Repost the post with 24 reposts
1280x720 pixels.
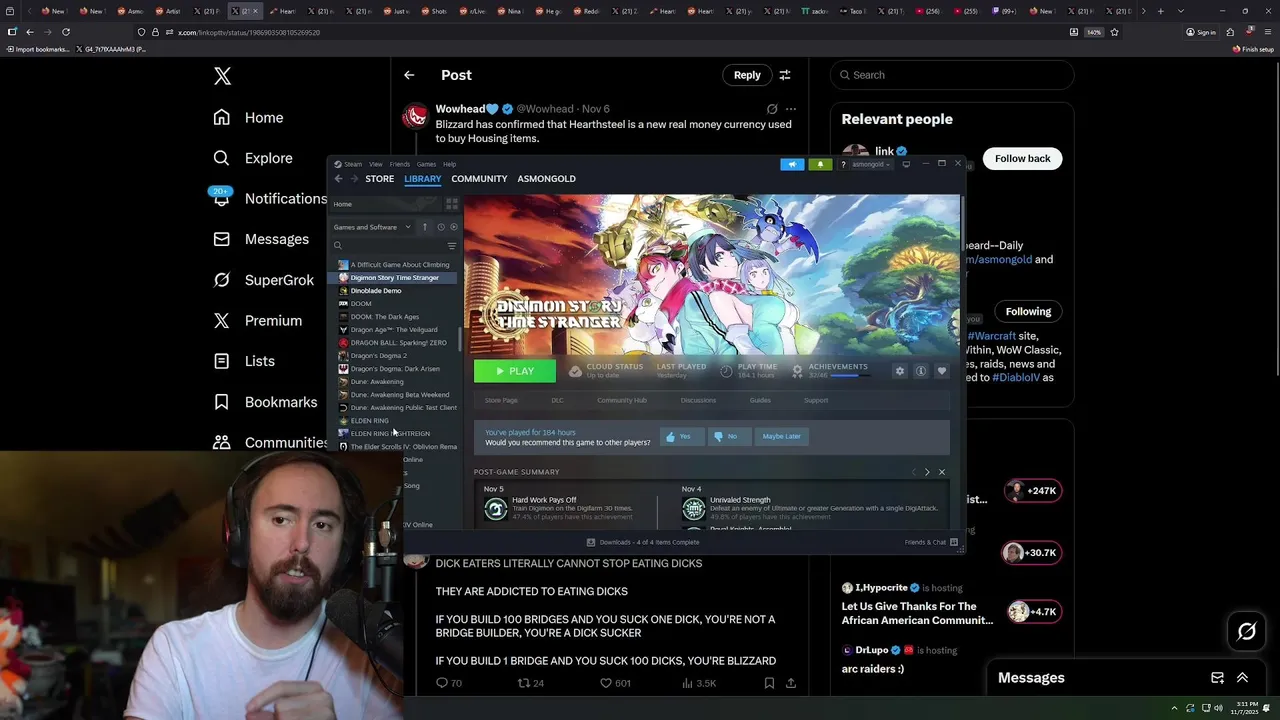(530, 683)
